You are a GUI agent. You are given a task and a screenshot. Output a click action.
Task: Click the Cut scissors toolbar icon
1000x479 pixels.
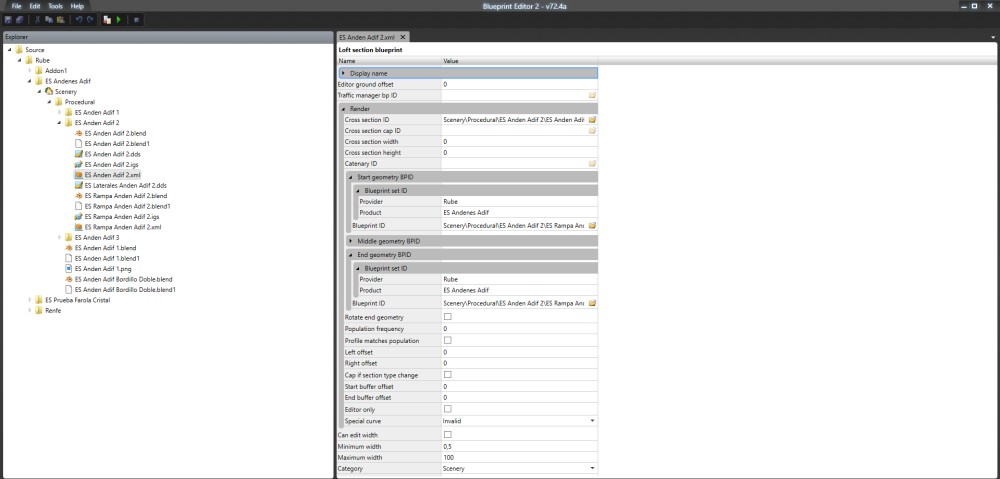click(x=37, y=19)
